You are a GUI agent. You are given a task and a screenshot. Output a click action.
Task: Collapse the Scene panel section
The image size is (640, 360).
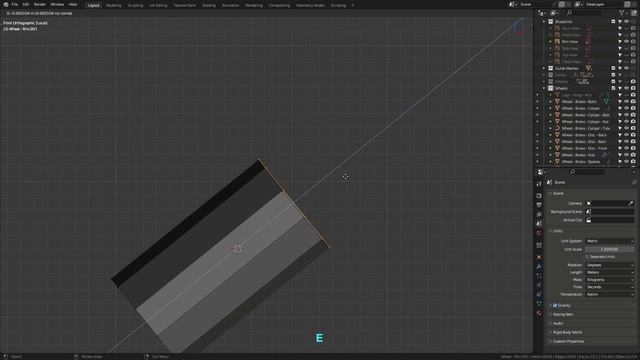[x=551, y=193]
